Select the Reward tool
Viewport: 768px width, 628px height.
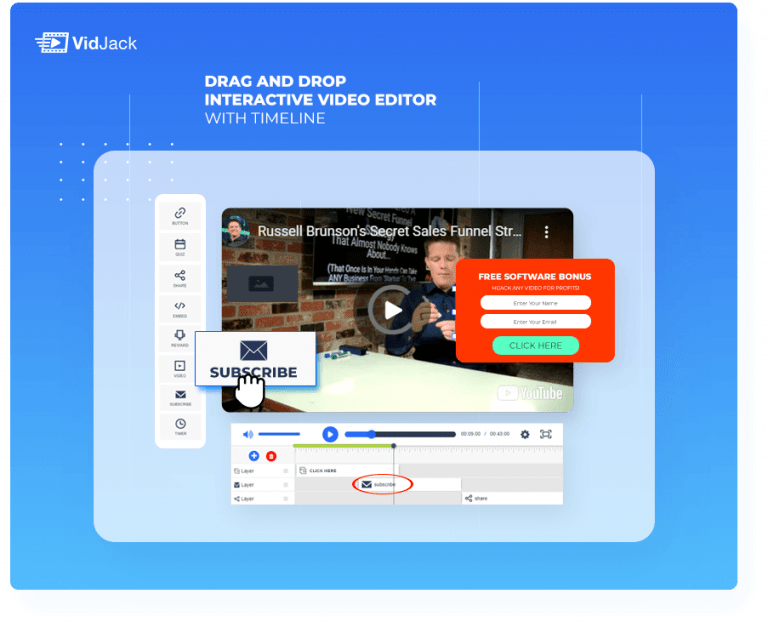[x=180, y=338]
